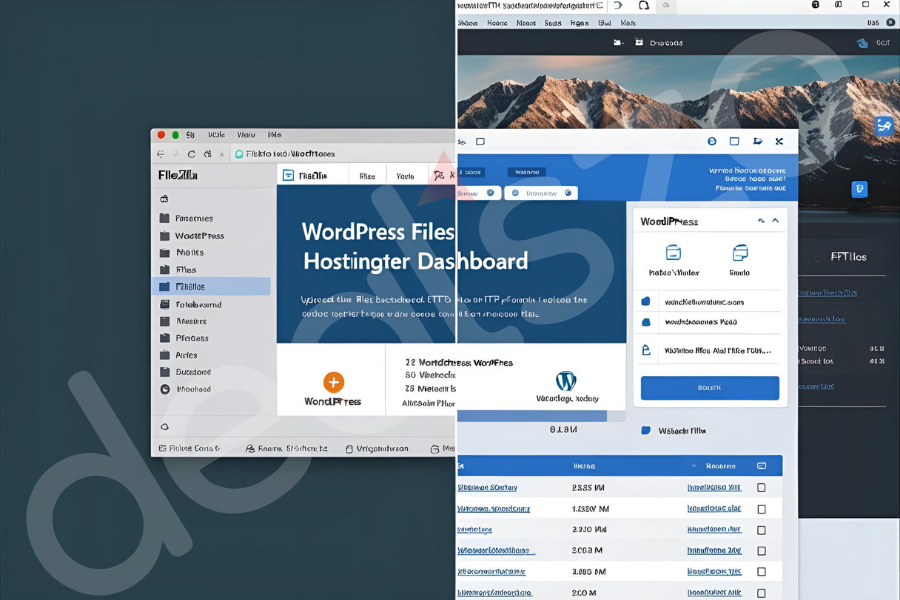Click the refresh icon beside the WordPress panel chevron
900x600 pixels.
[761, 220]
